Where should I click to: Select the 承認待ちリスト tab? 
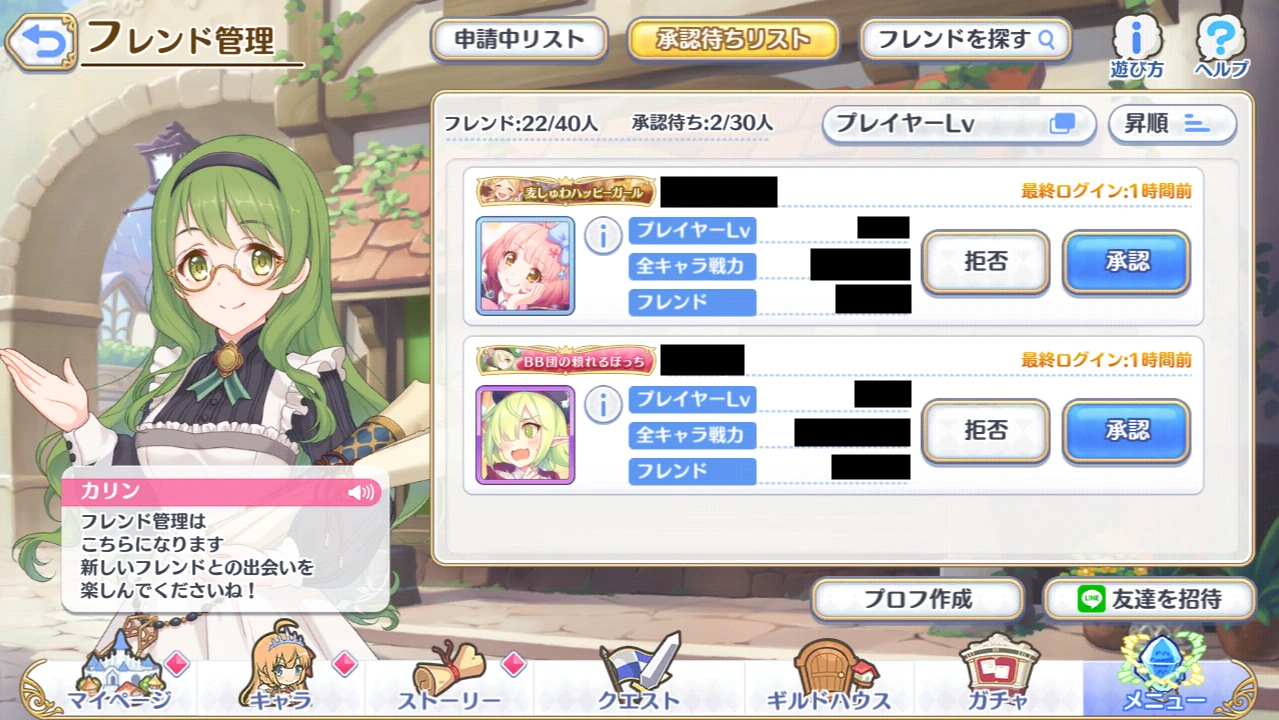(733, 40)
